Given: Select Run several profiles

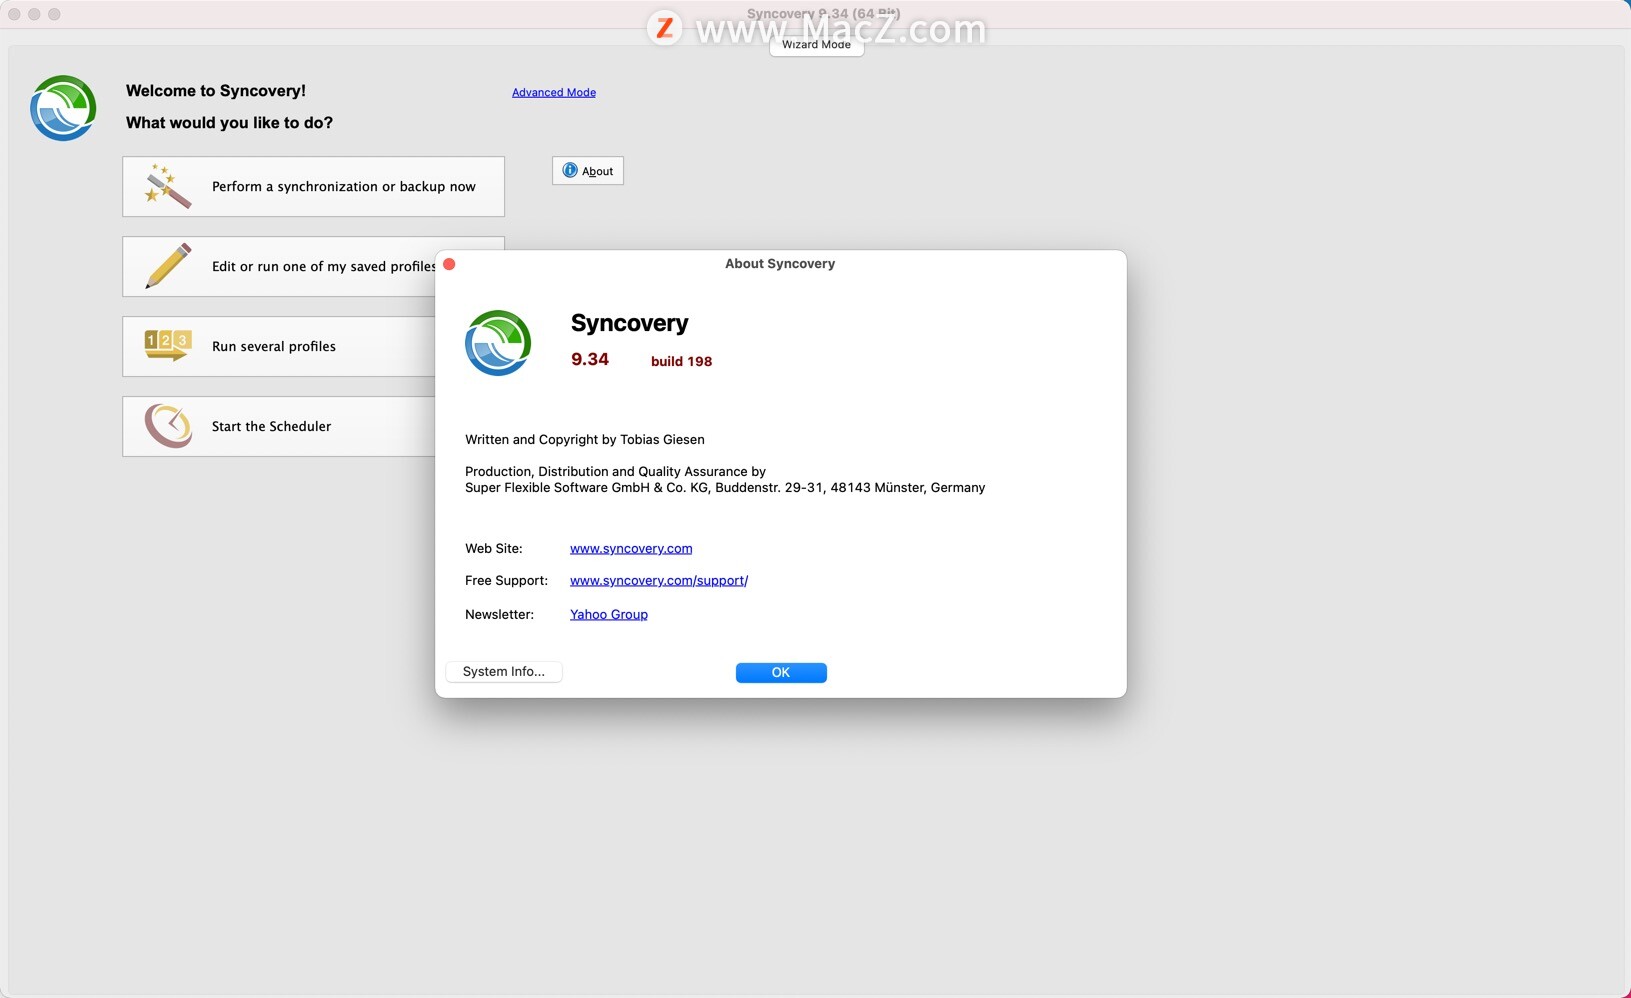Looking at the screenshot, I should coord(279,346).
